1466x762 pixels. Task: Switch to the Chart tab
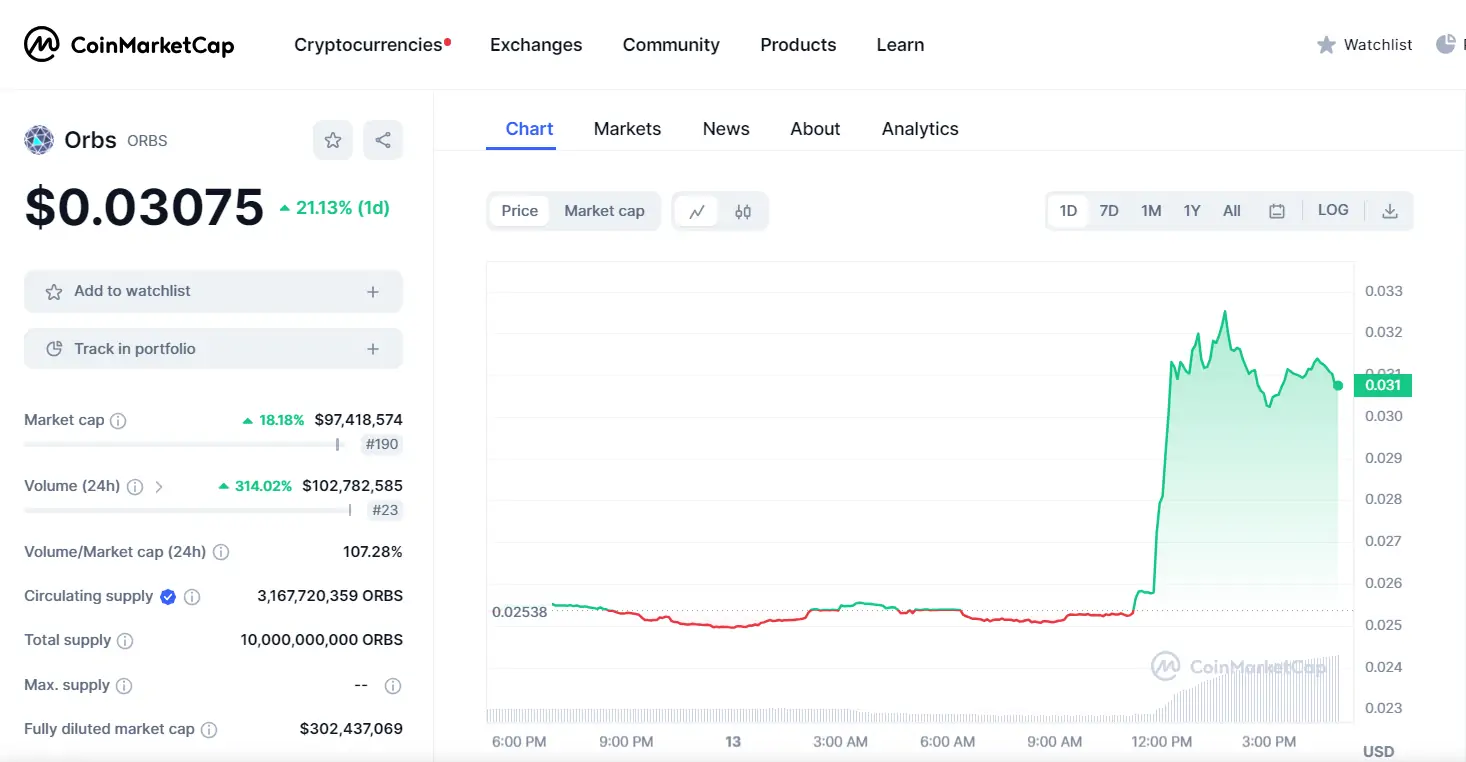point(529,129)
